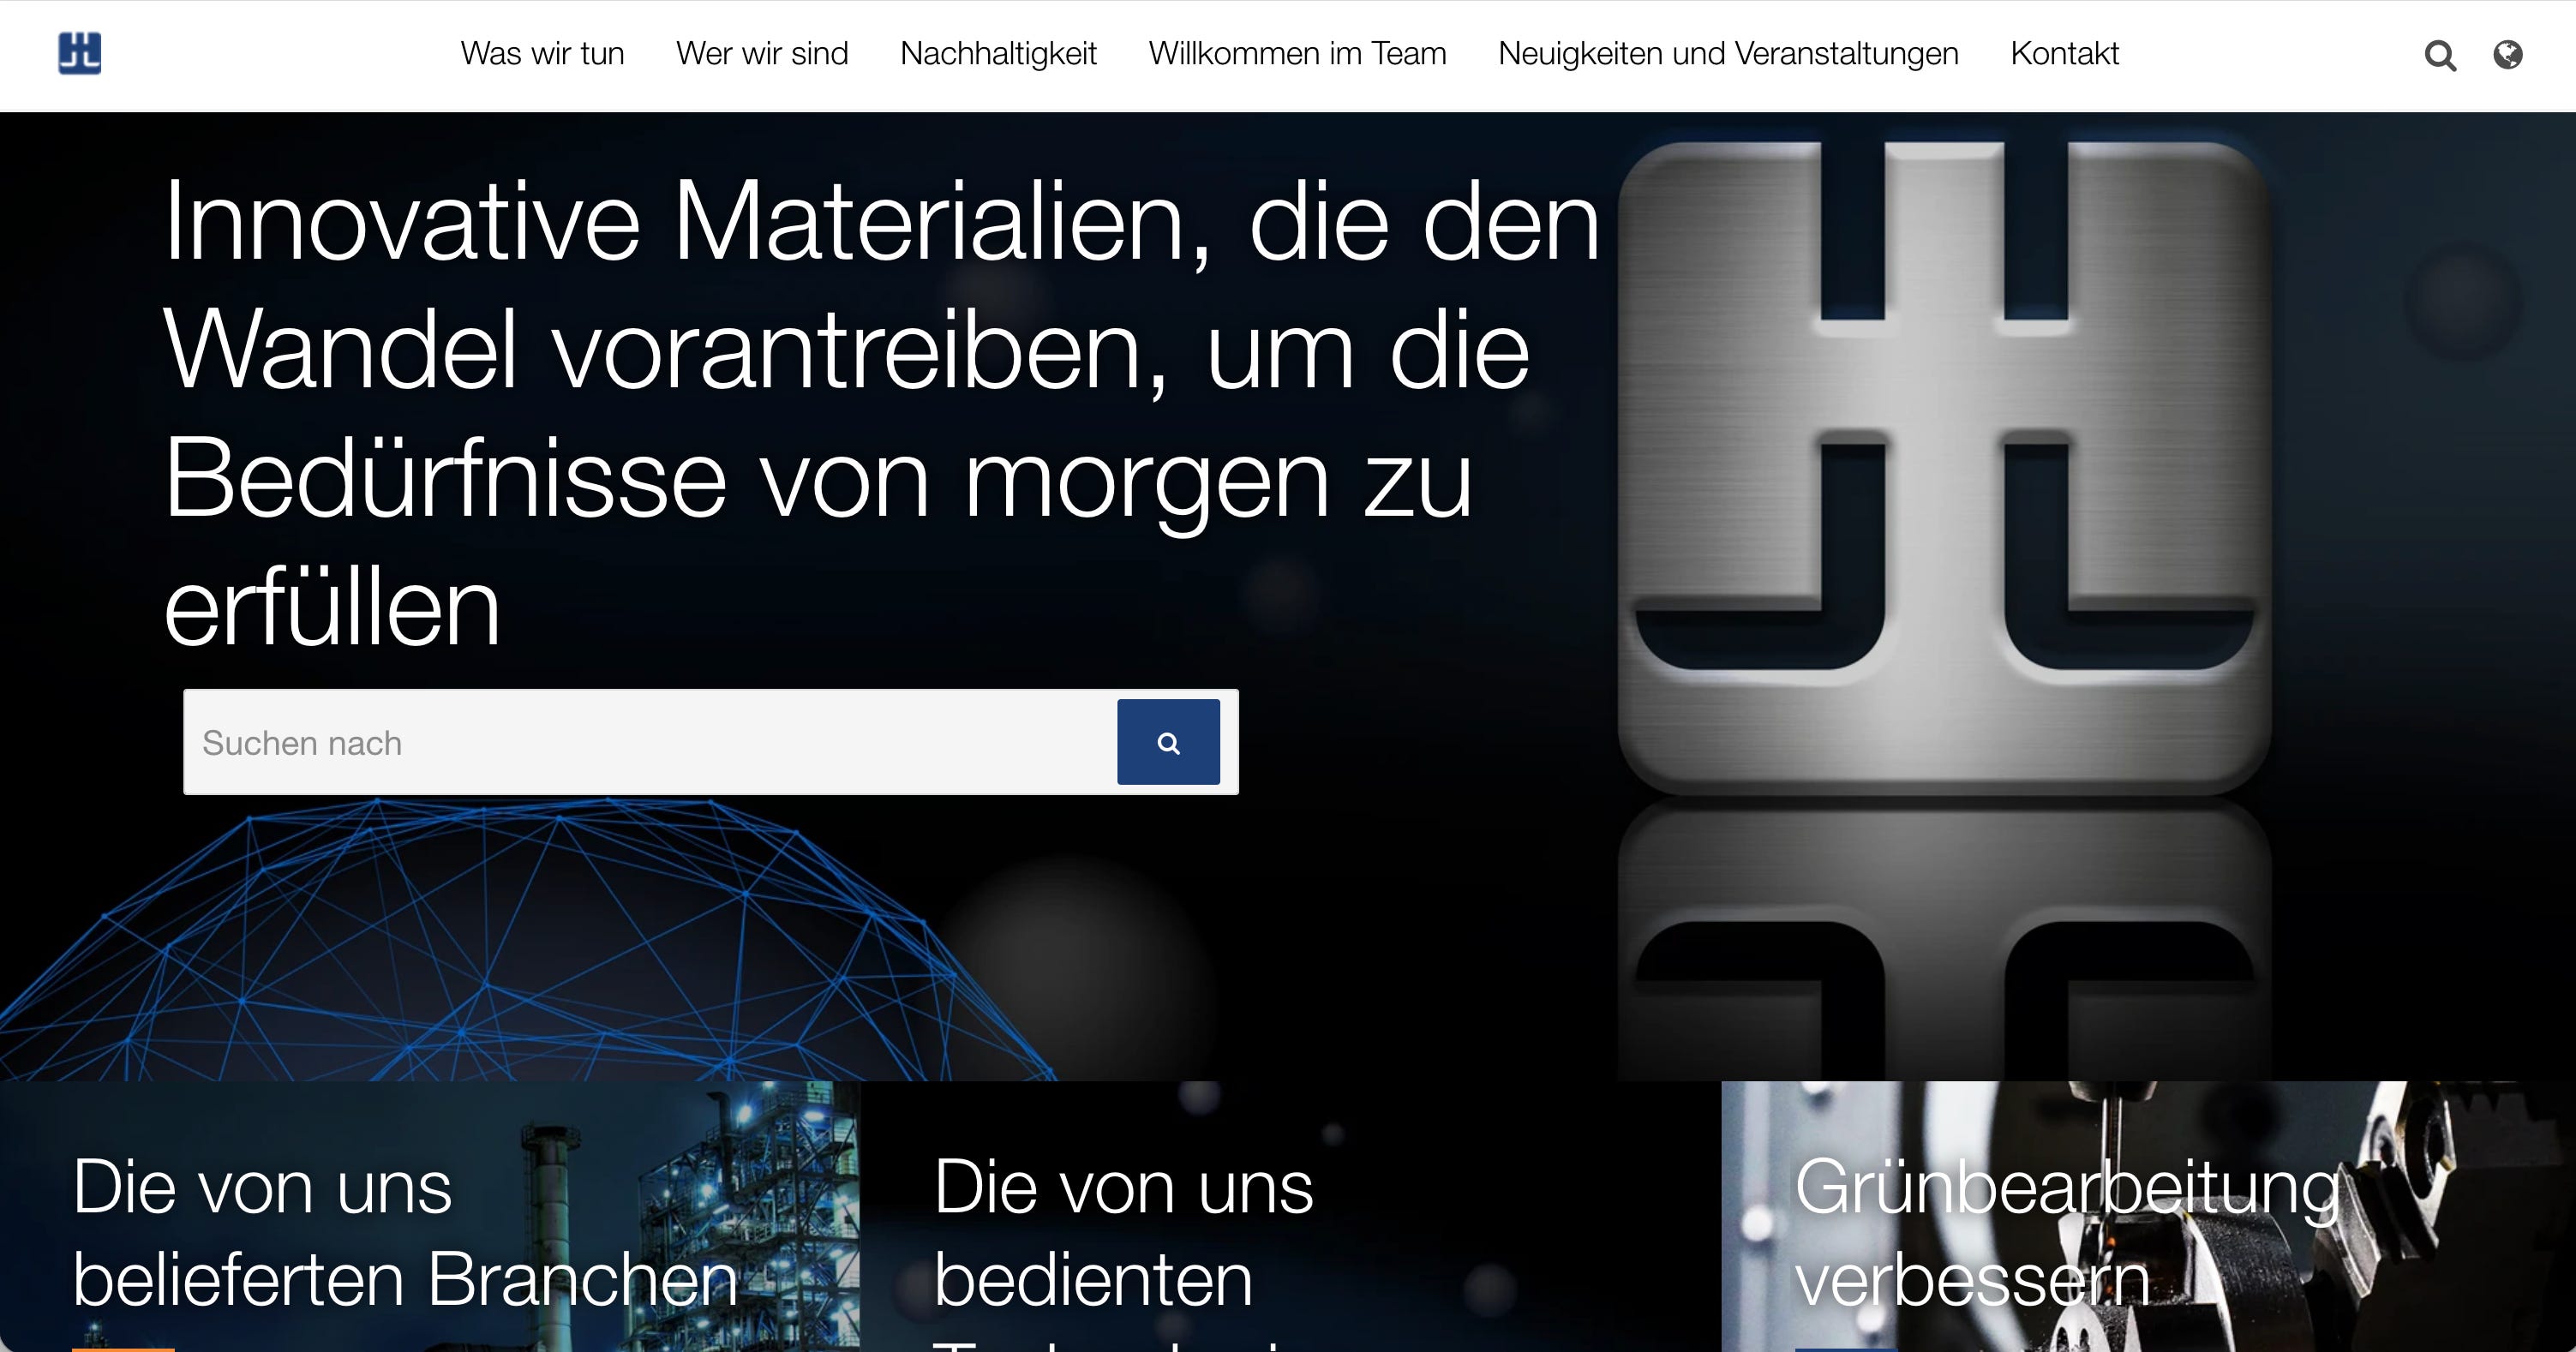Image resolution: width=2576 pixels, height=1352 pixels.
Task: Click the orange underline below Branchen
Action: [x=123, y=1349]
